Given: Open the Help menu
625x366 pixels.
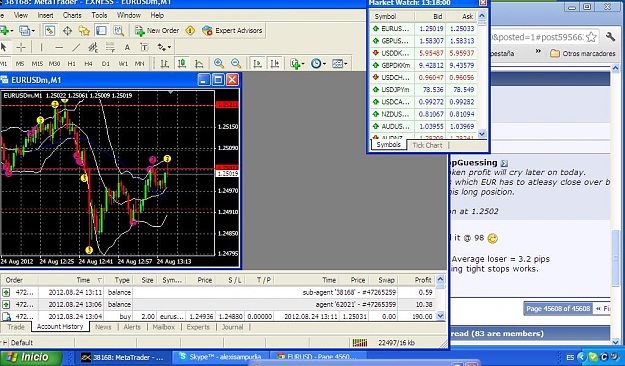Looking at the screenshot, I should click(x=157, y=15).
